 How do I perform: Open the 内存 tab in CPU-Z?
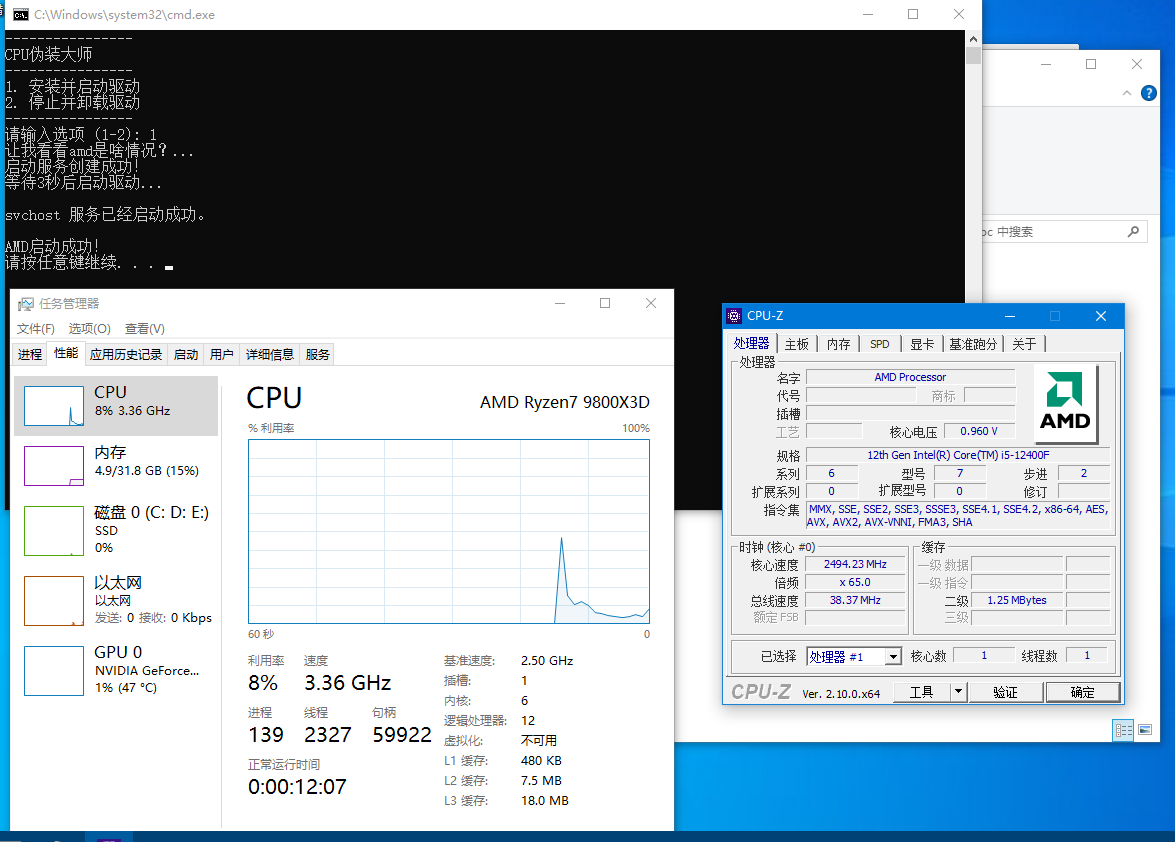(x=839, y=344)
